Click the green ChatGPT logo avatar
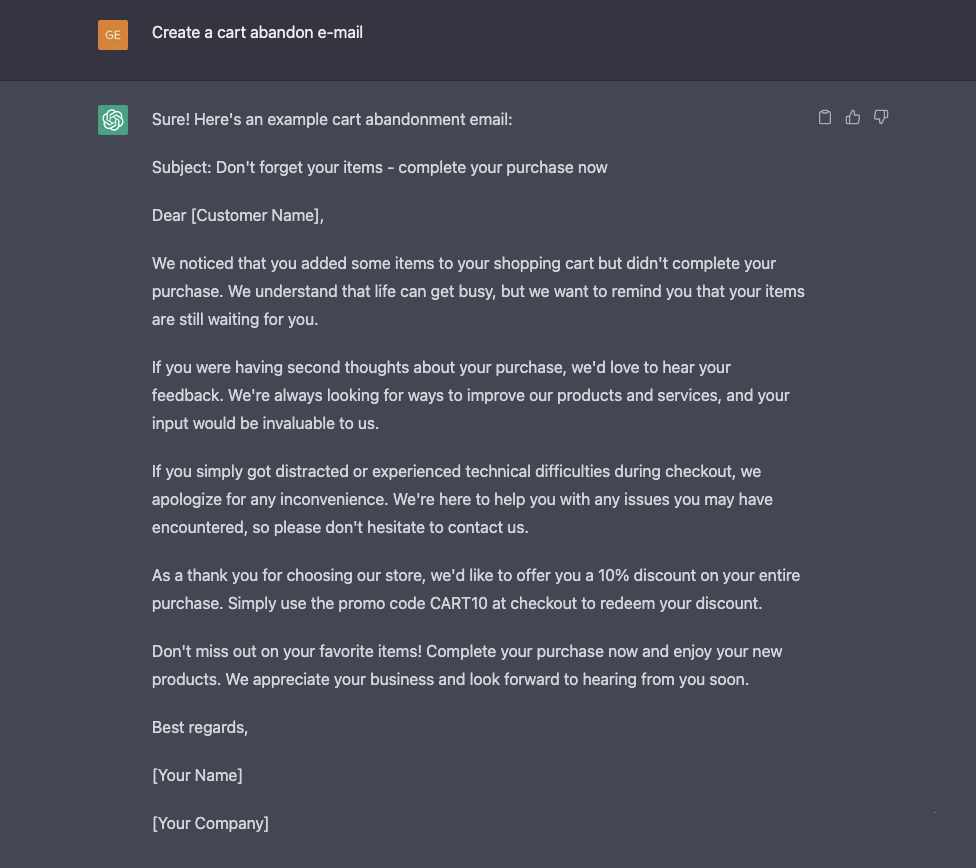This screenshot has width=976, height=868. tap(113, 120)
